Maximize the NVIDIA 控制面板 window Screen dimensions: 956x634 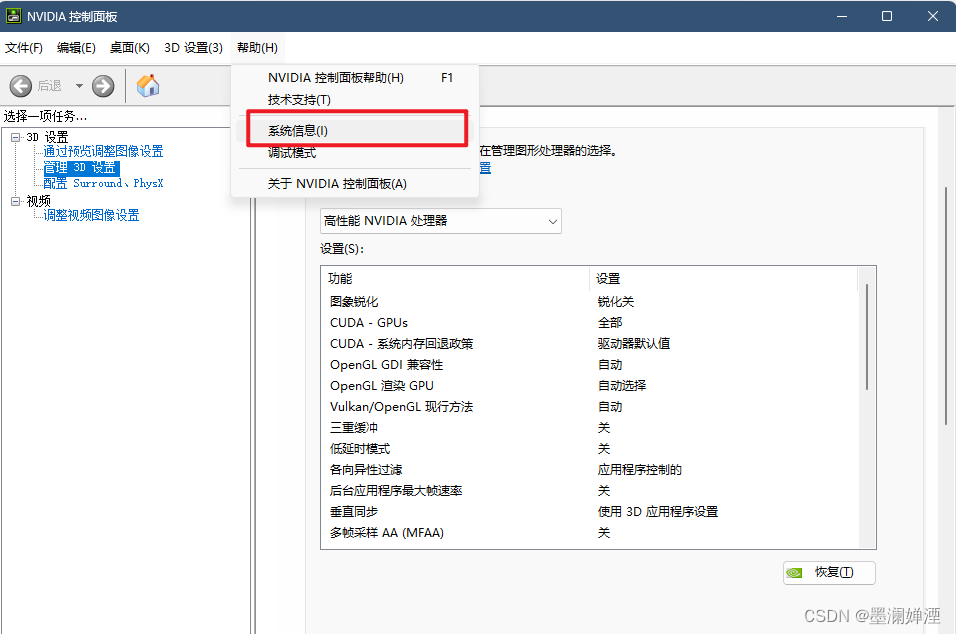point(887,16)
